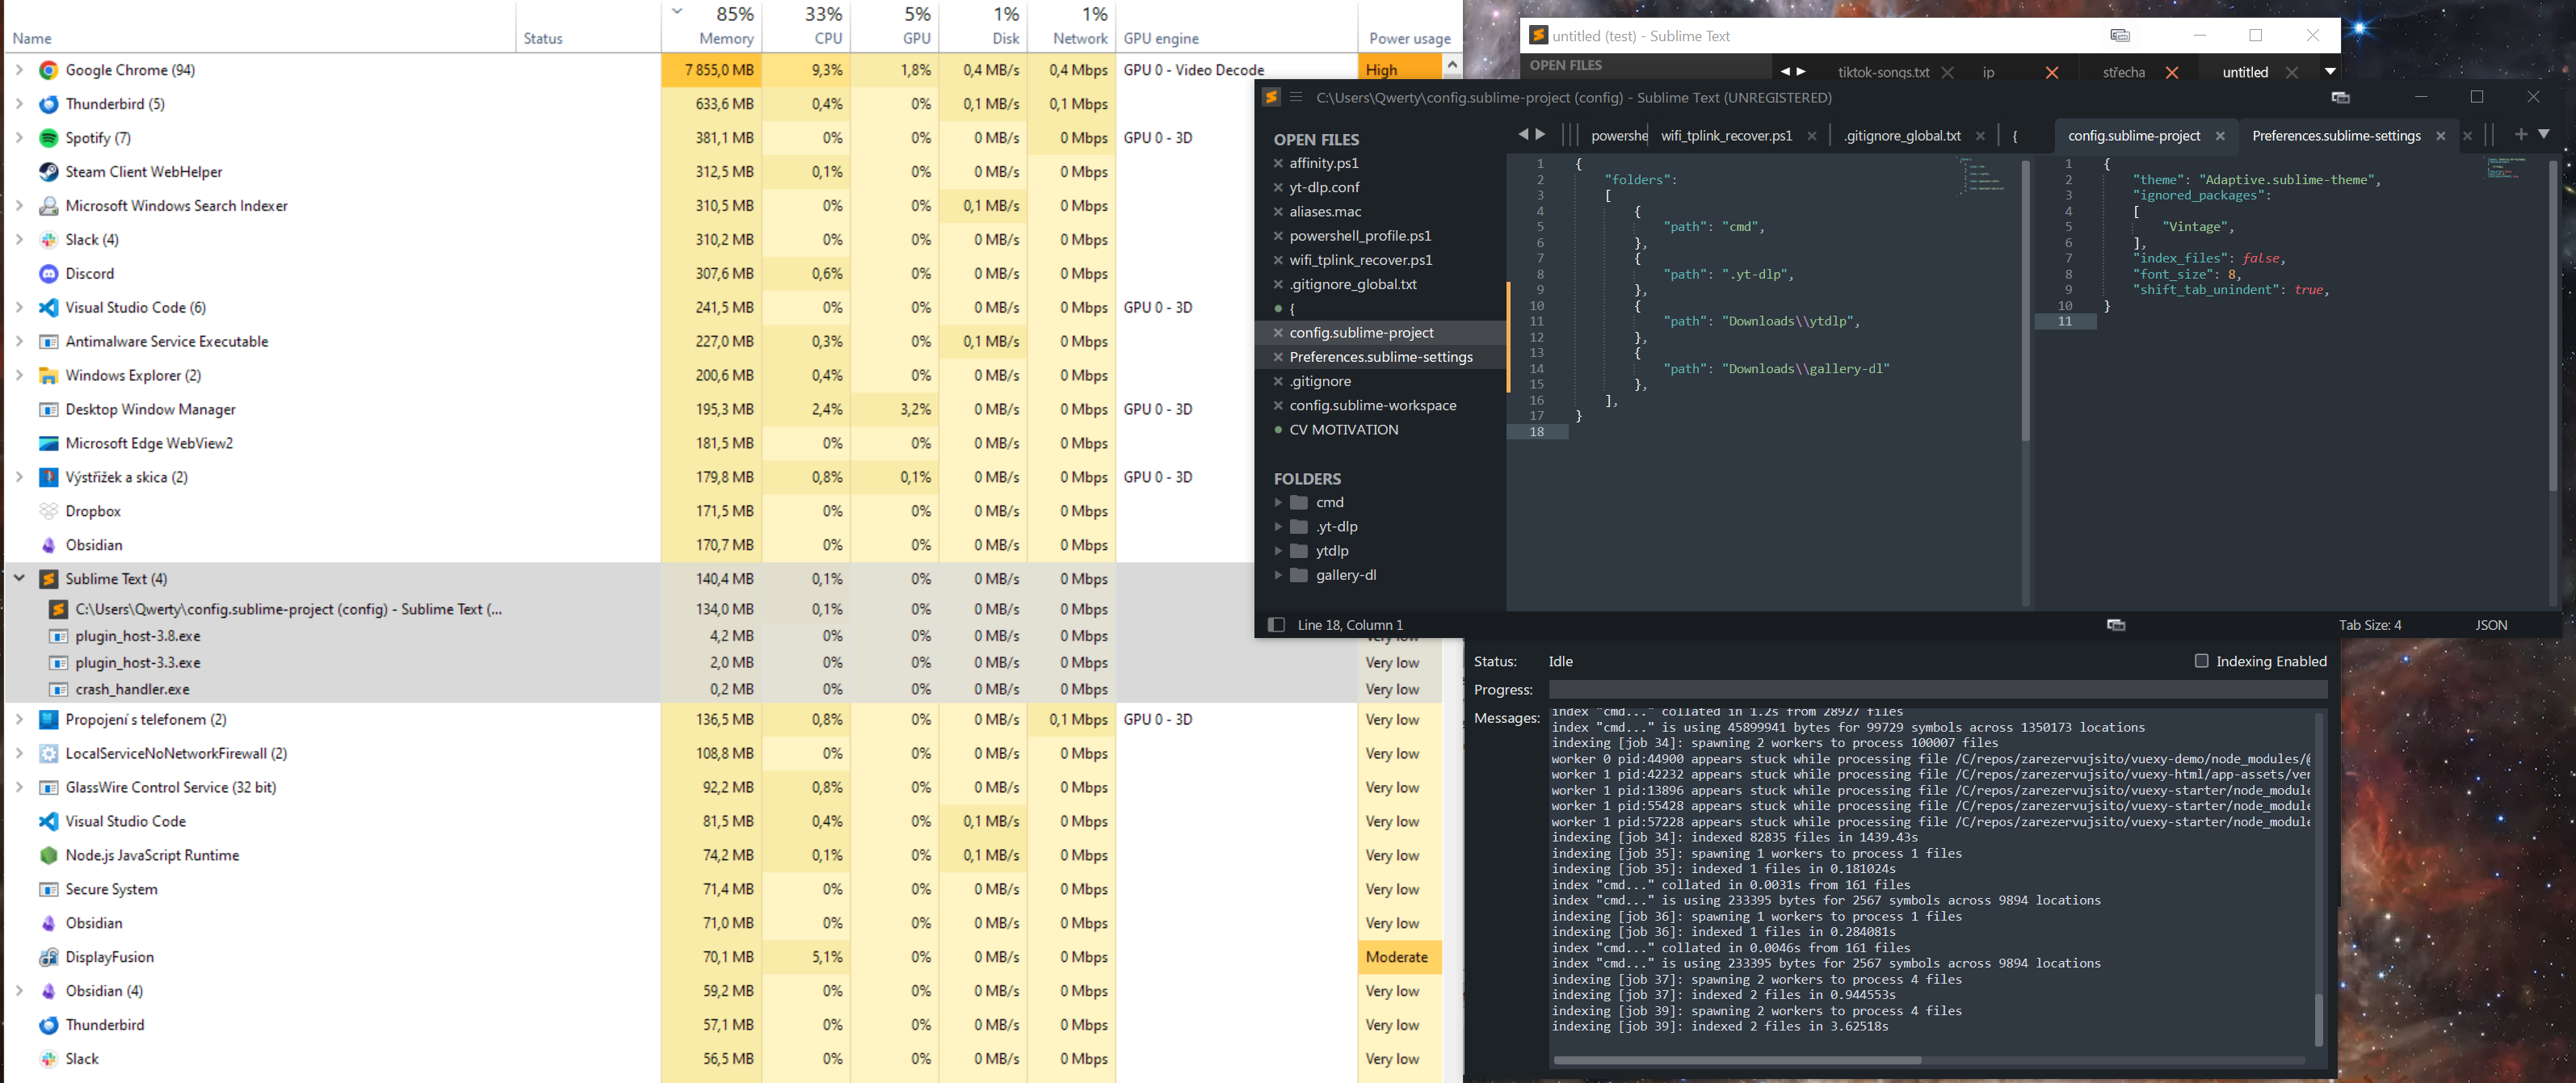The width and height of the screenshot is (2576, 1083).
Task: Select Google Chrome process row
Action: (x=130, y=70)
